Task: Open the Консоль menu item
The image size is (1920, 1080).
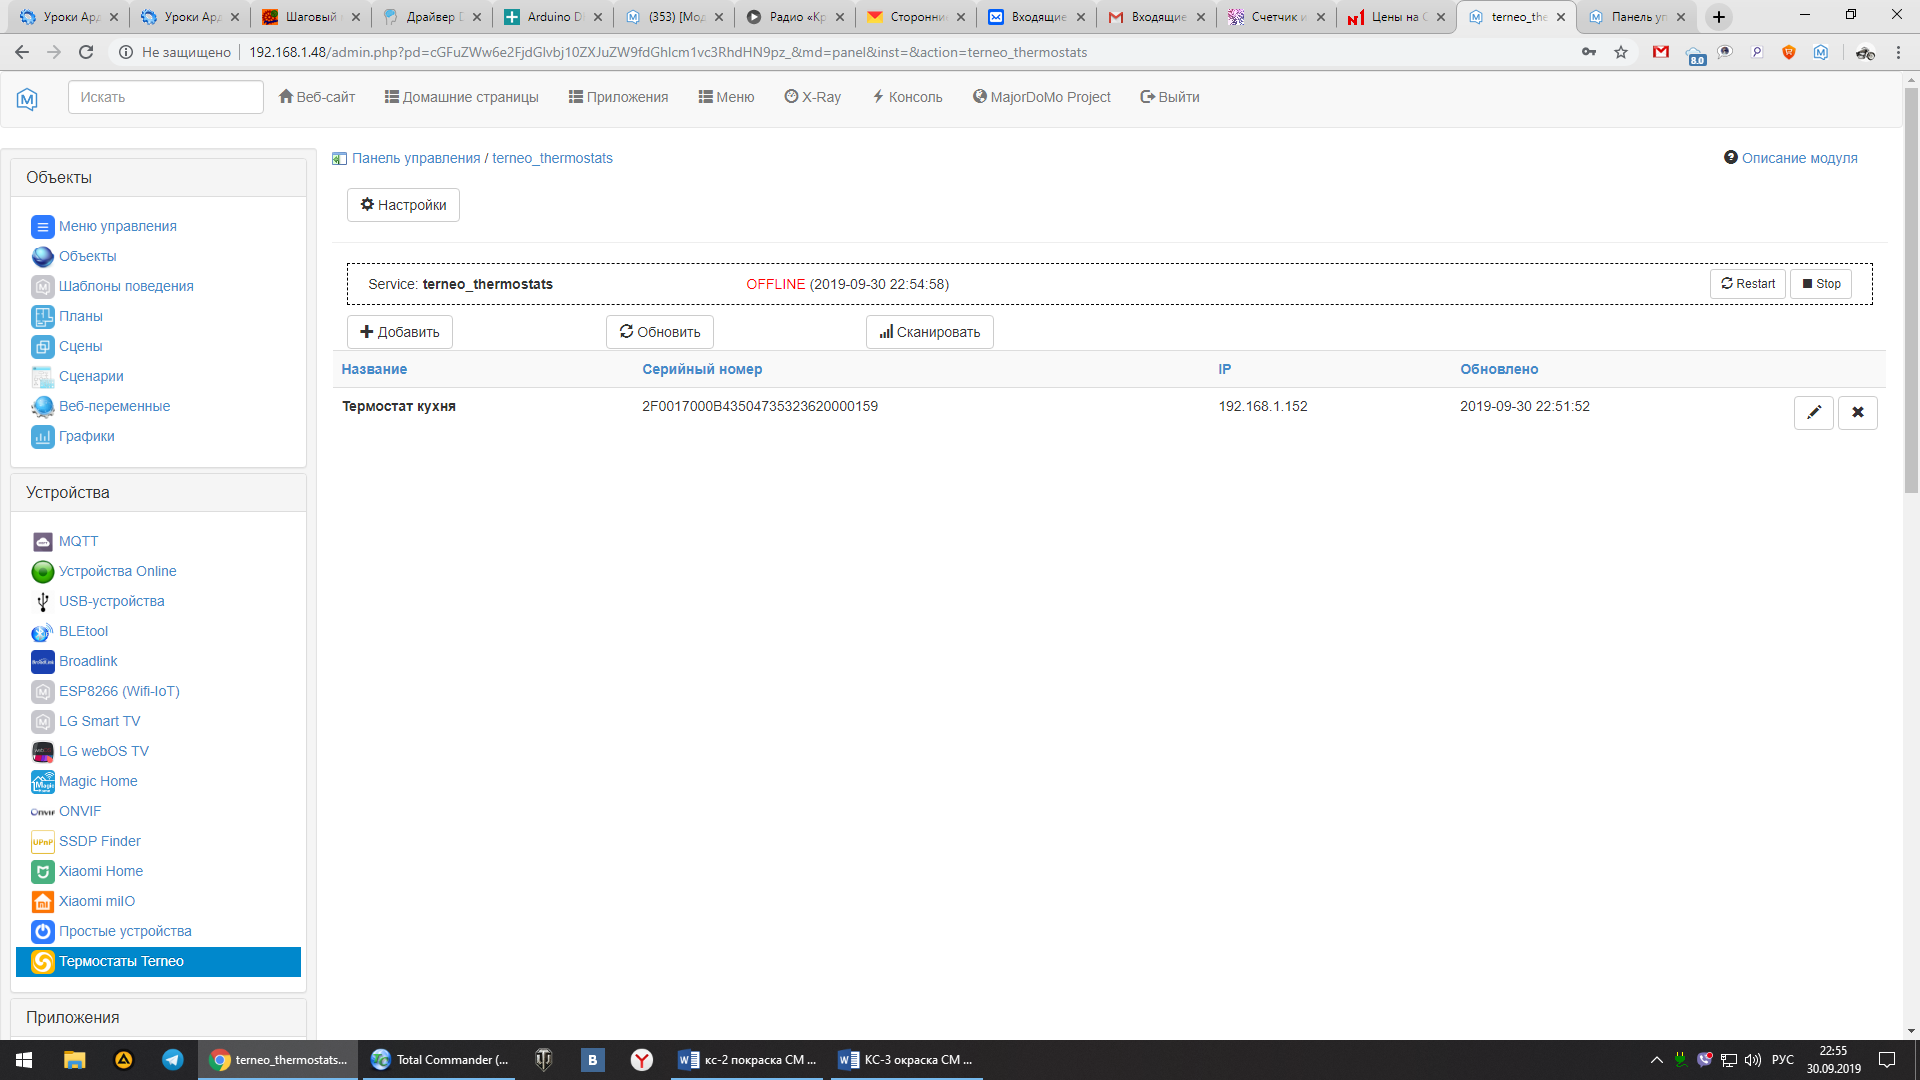Action: 907,97
